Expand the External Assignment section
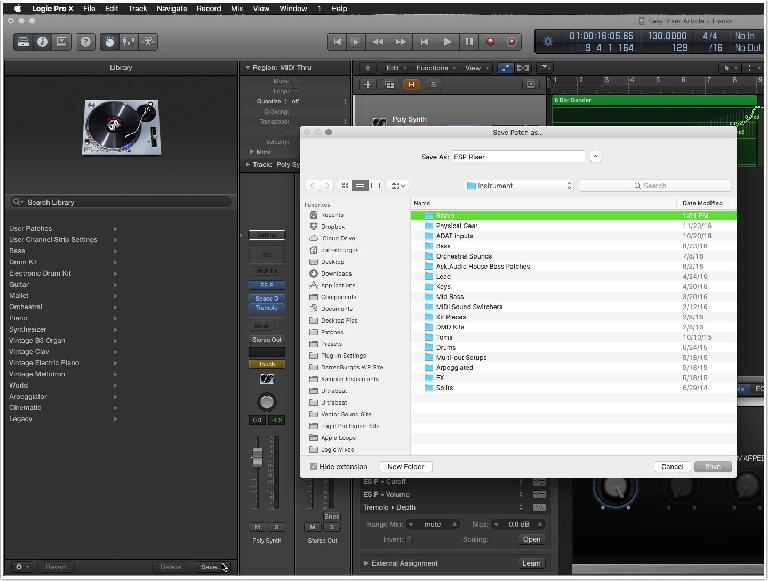Screen dimensions: 768x581 point(365,563)
